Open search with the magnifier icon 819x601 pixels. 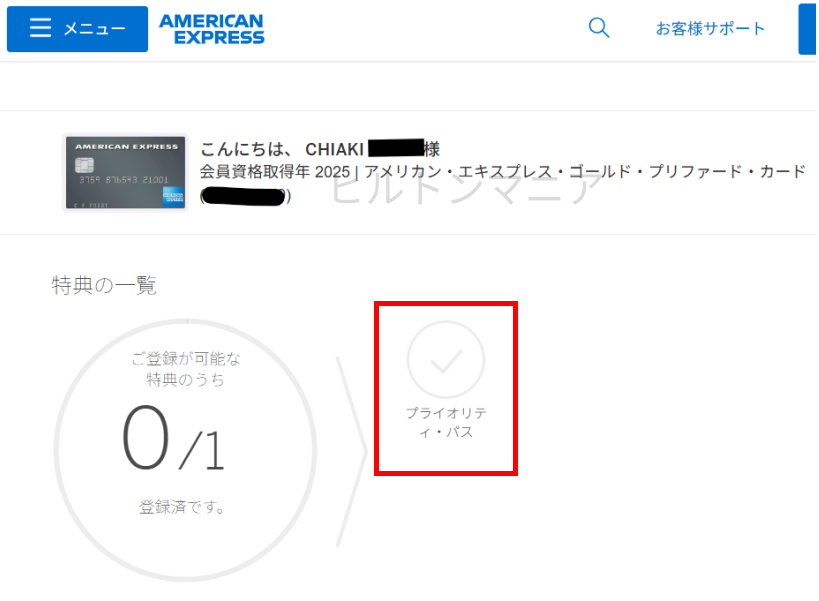(599, 28)
